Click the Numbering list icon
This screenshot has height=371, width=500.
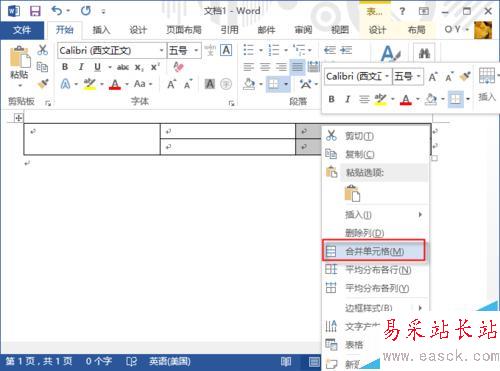(274, 50)
